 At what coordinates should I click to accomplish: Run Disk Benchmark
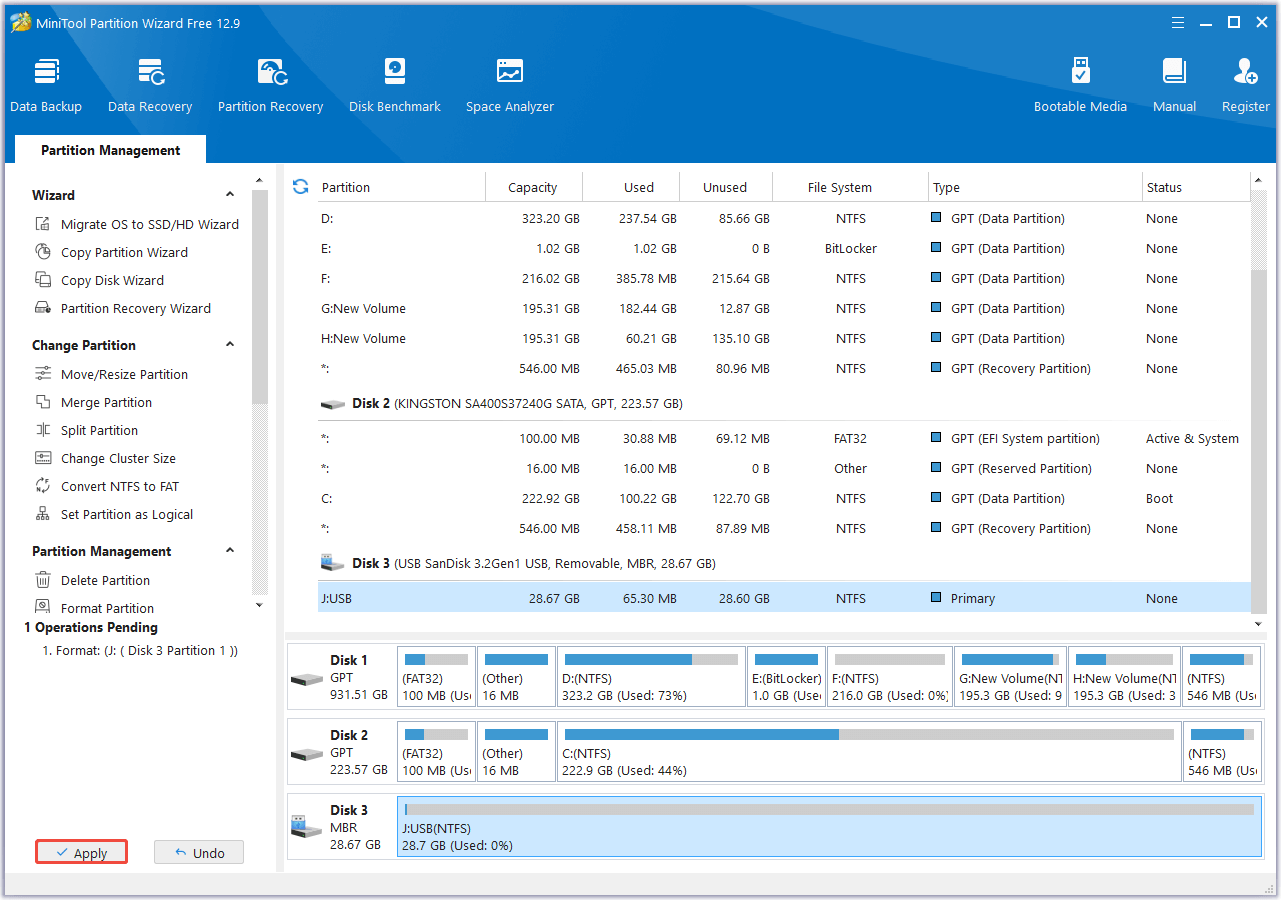coord(394,83)
